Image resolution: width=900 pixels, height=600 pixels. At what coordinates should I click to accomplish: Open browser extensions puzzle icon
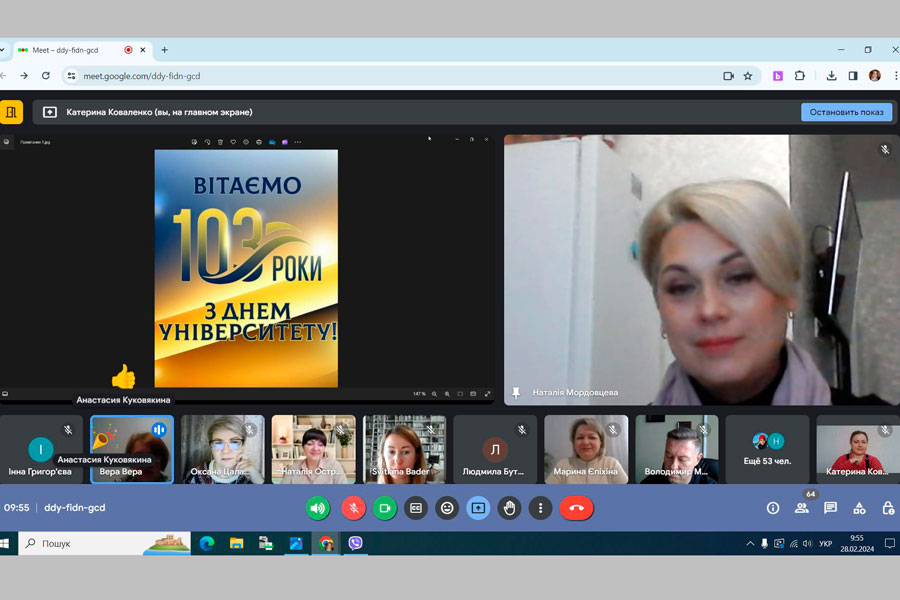[800, 76]
